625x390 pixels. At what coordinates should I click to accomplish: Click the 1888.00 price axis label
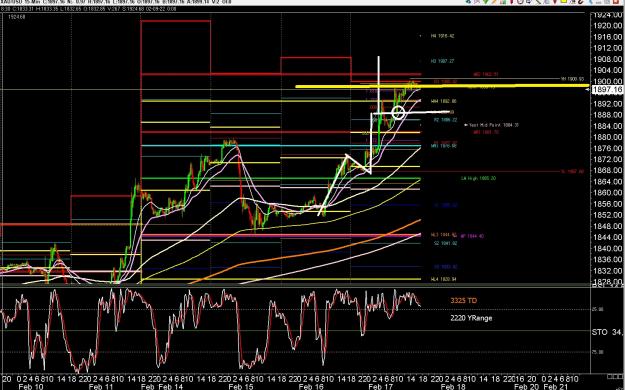click(x=607, y=115)
